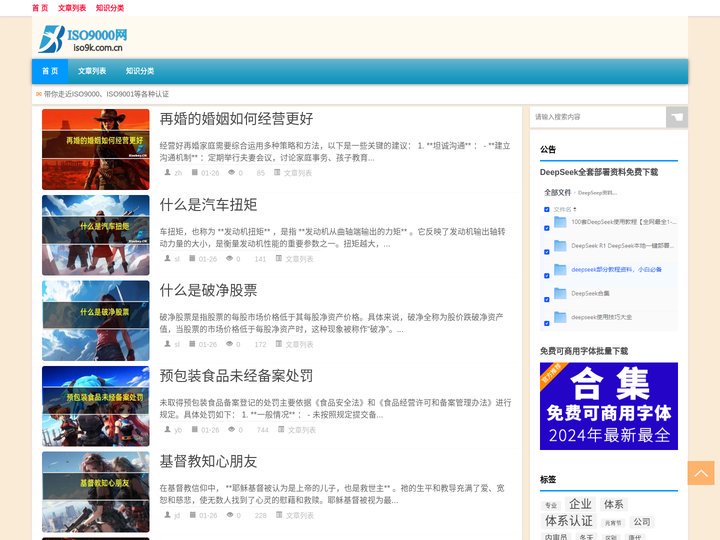Click the 预包装食品未经备案处罚 thumbnail image
Screen dimensions: 720x540
point(96,406)
